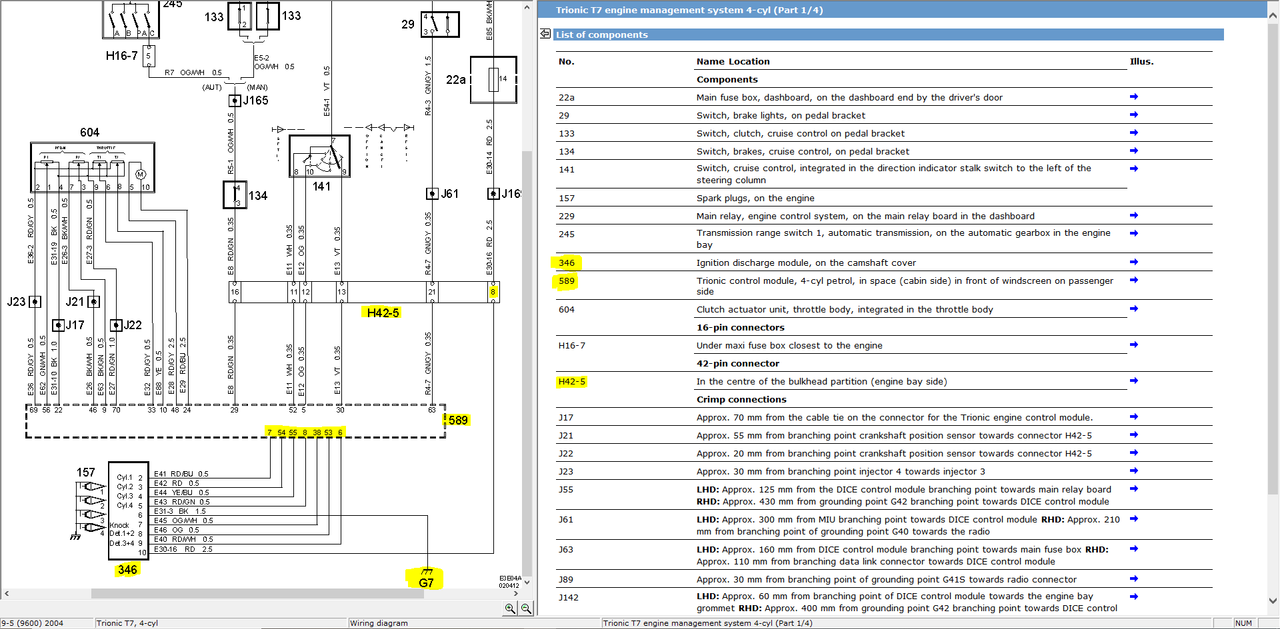
Task: Open illustration arrow for J23 crimp connection
Action: (1134, 471)
